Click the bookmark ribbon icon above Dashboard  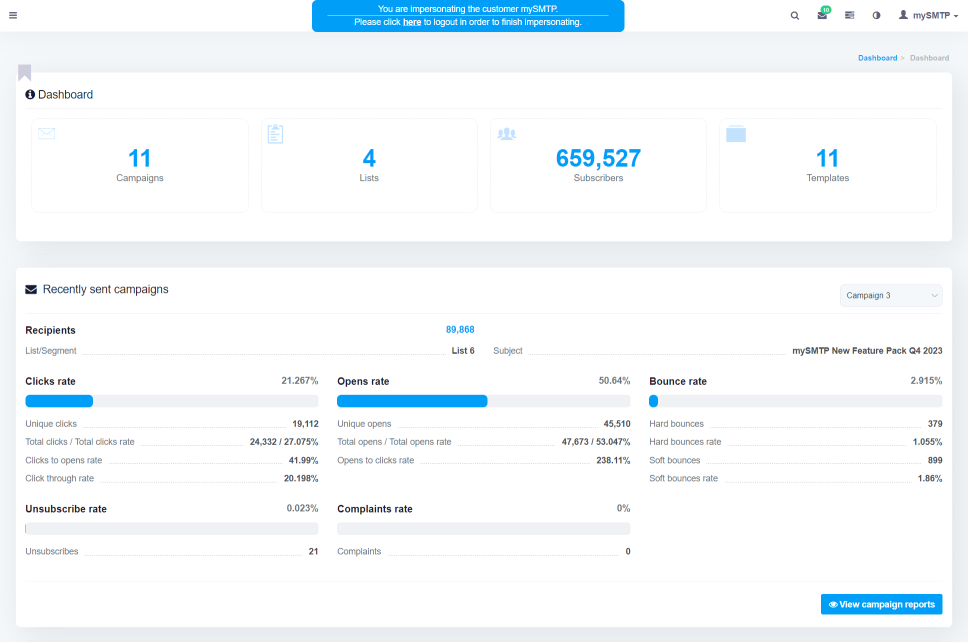point(24,72)
